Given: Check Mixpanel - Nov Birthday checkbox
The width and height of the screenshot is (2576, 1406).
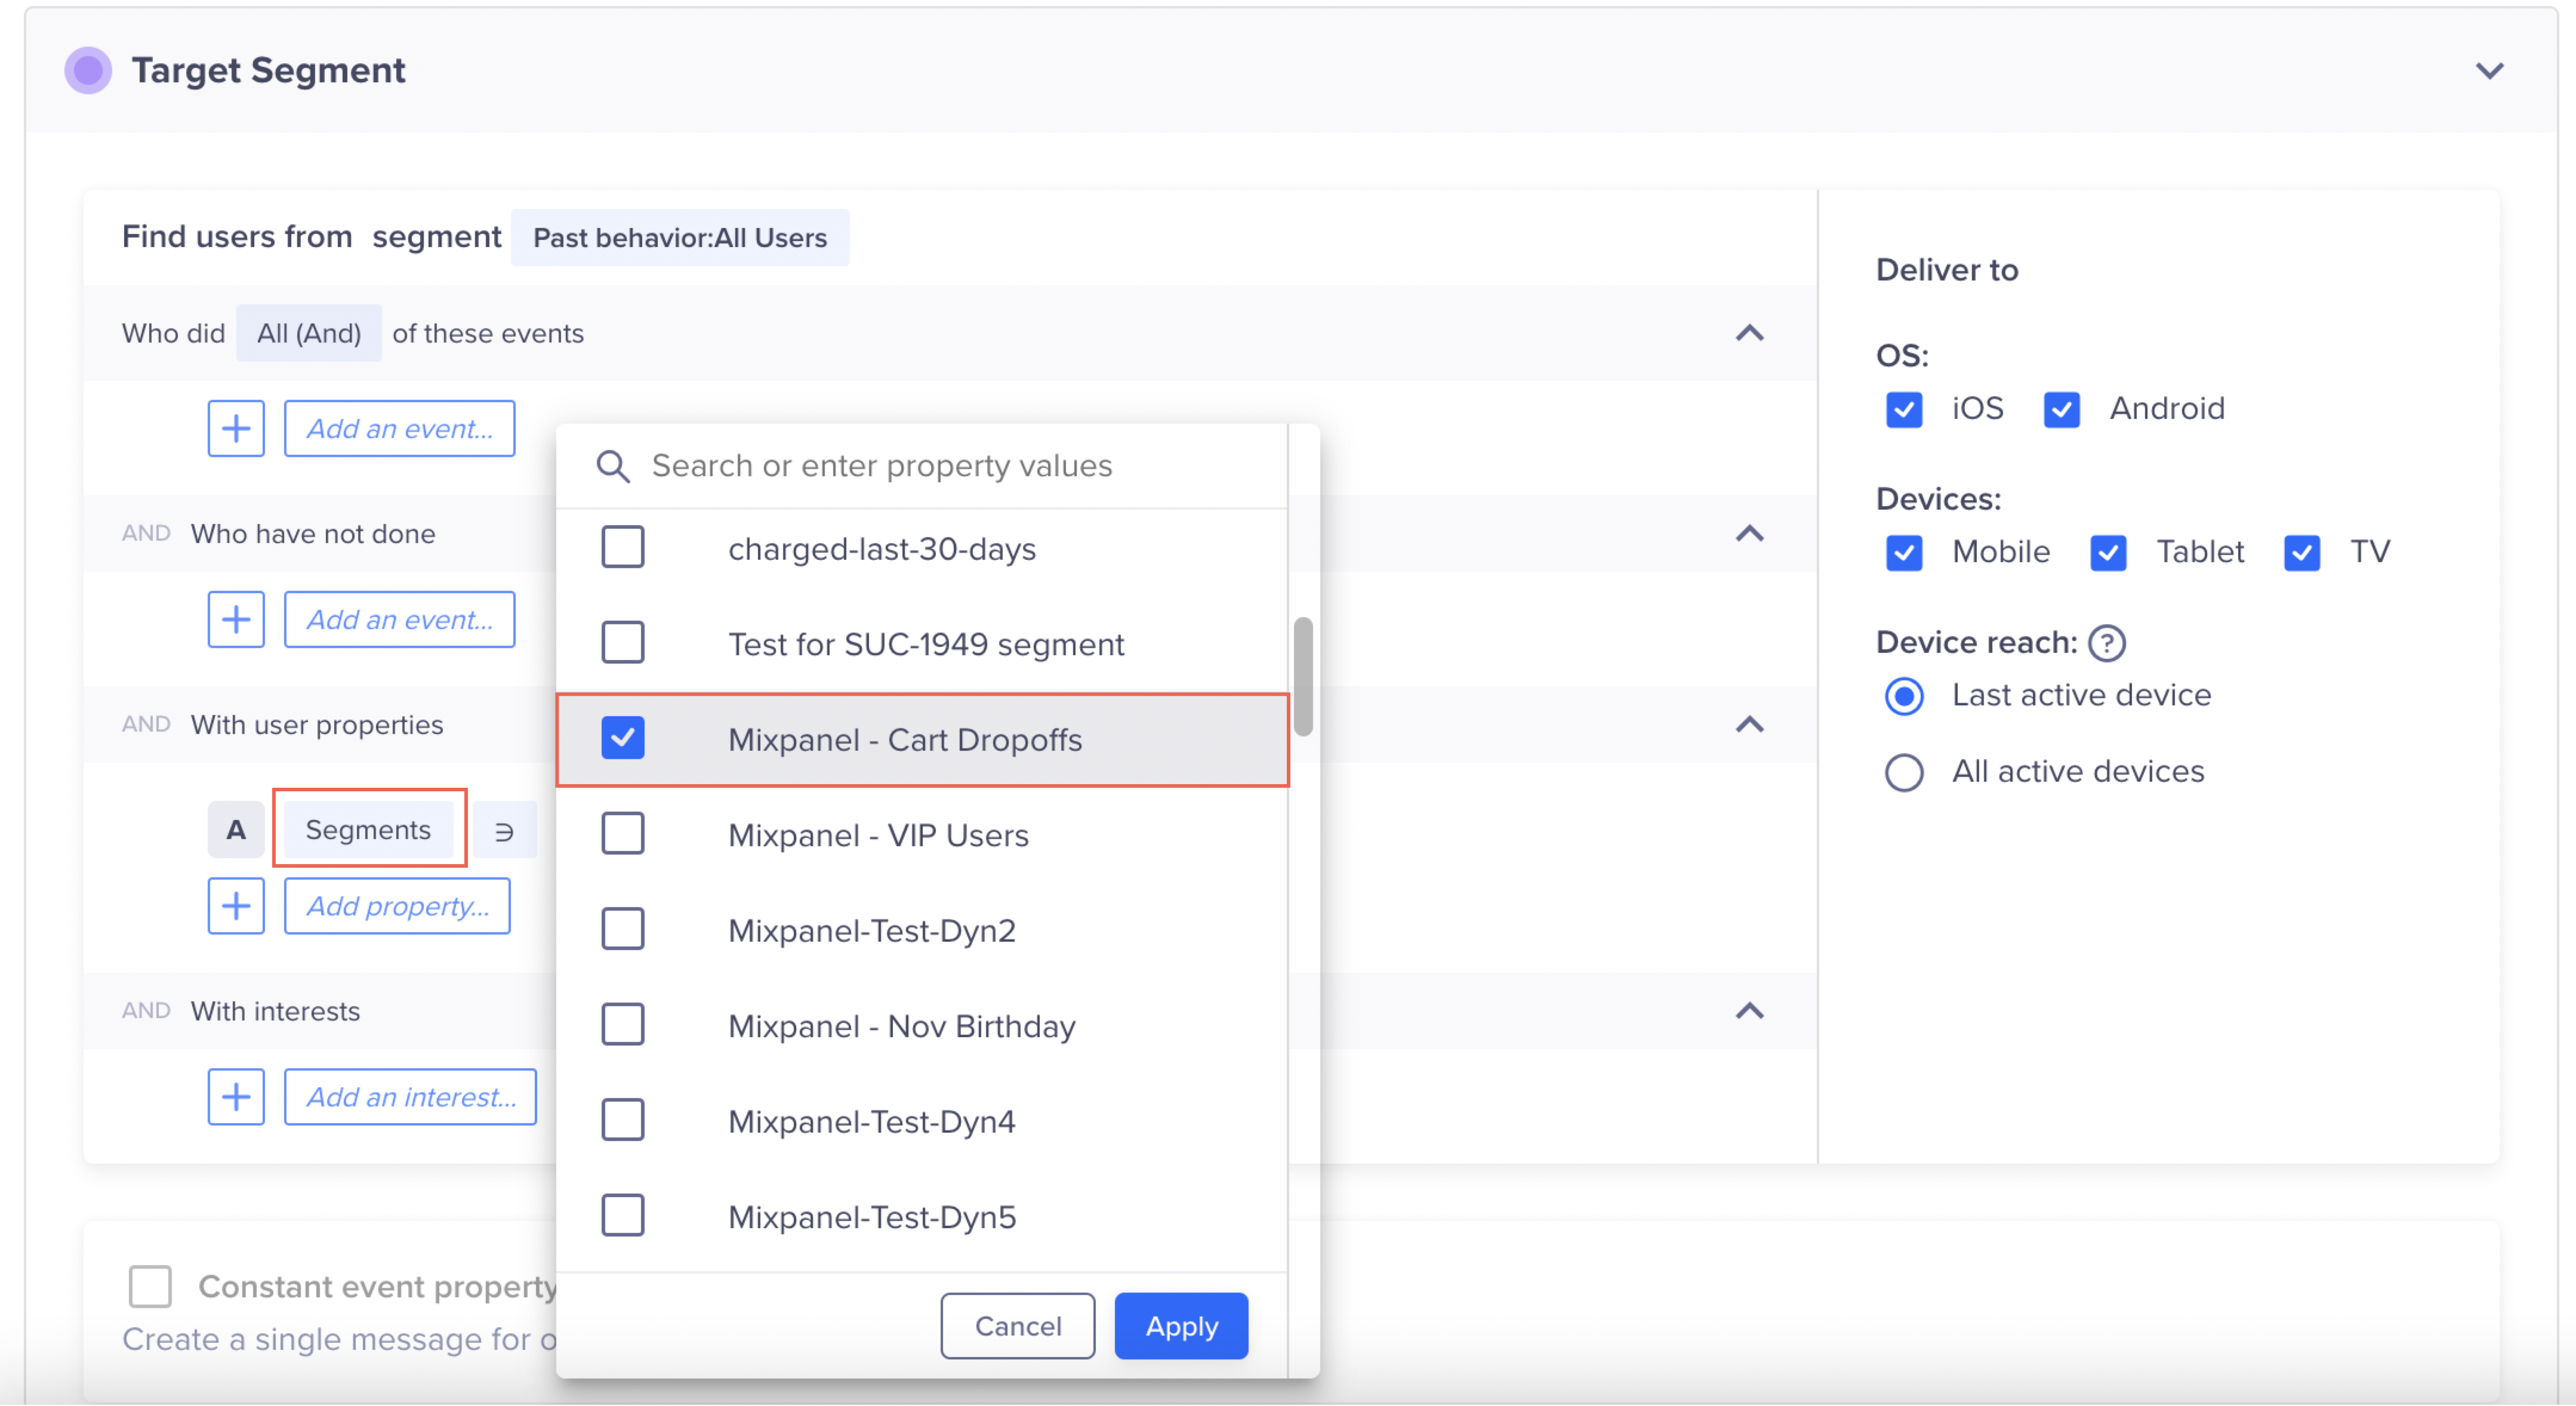Looking at the screenshot, I should click(623, 1025).
